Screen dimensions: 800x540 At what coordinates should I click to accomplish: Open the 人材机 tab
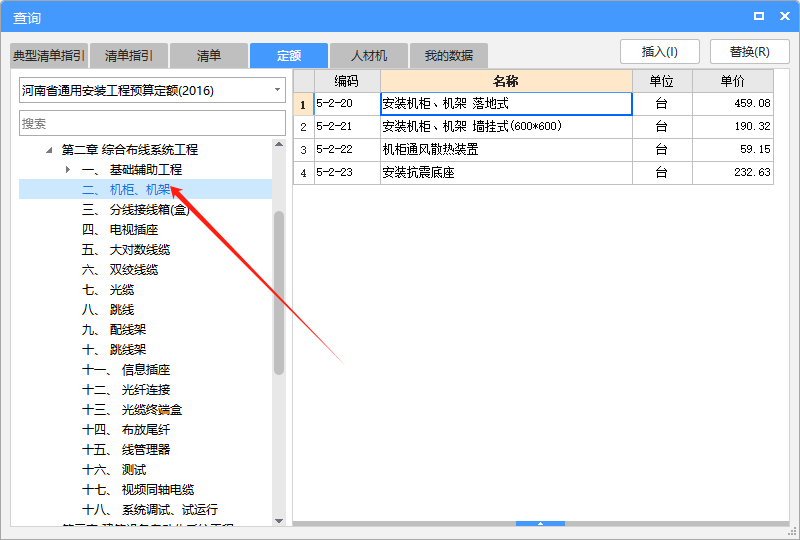(x=369, y=56)
